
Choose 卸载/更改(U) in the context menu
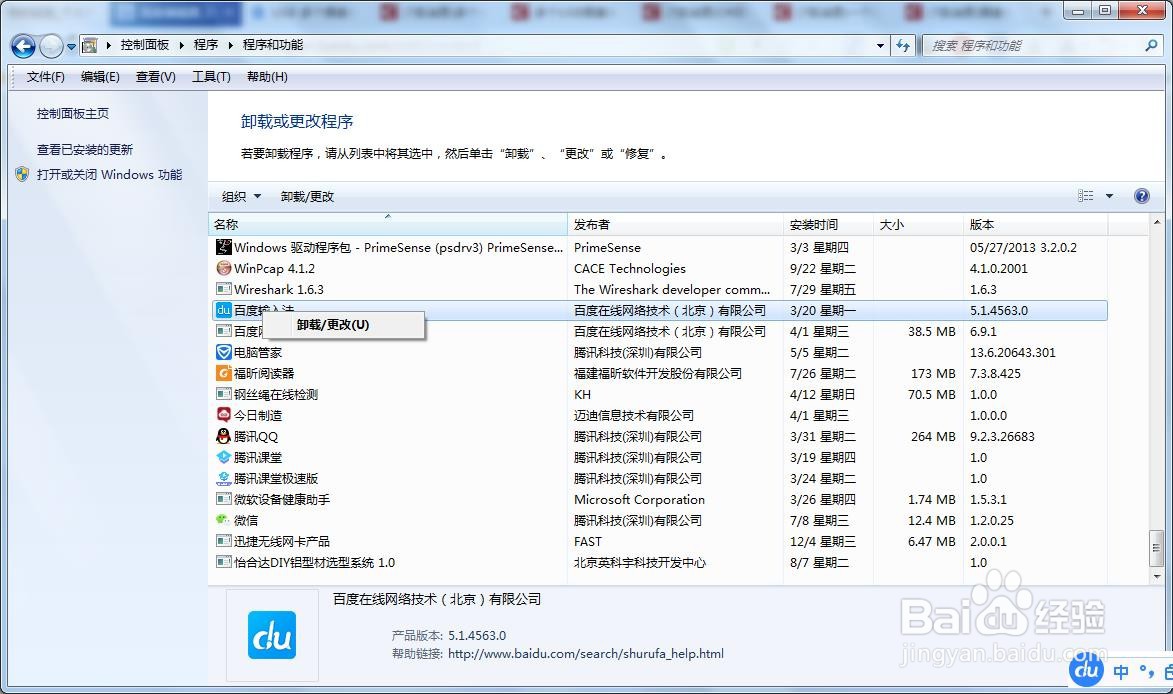click(x=343, y=325)
